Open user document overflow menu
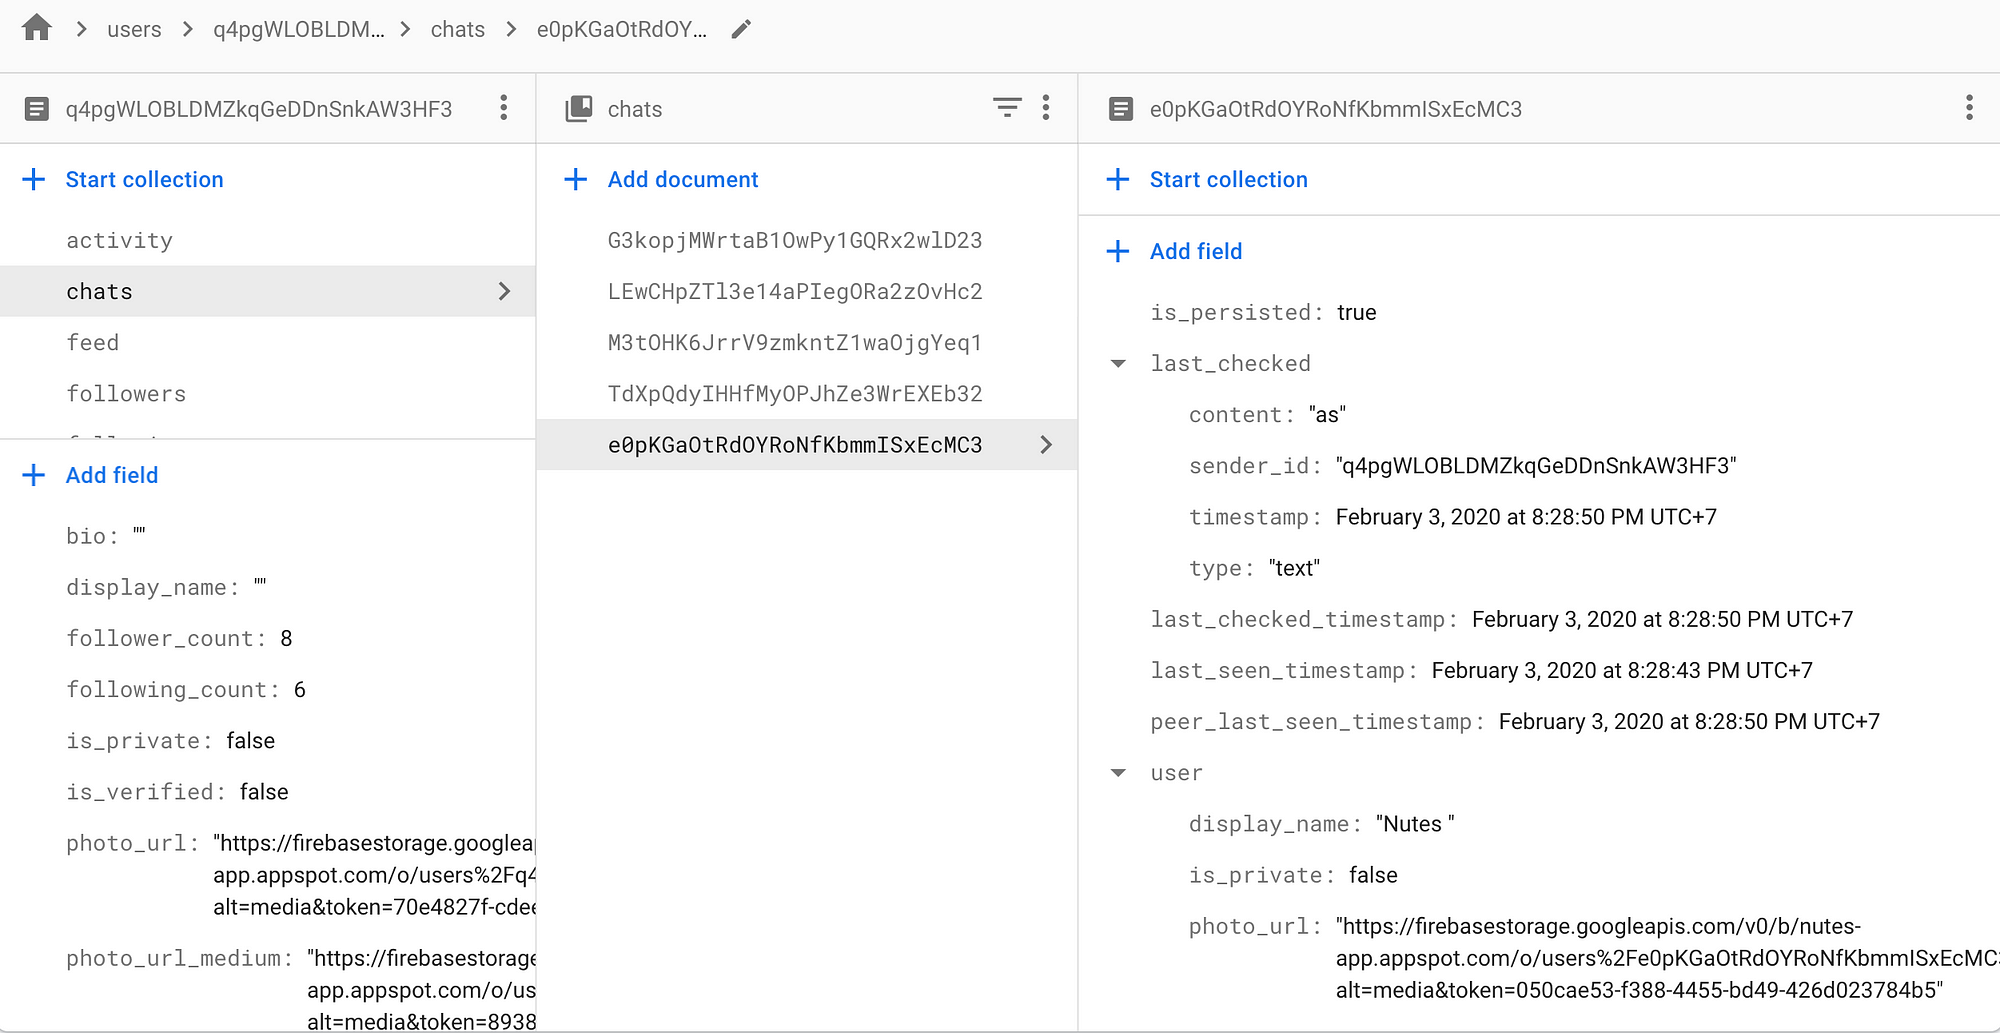 point(504,108)
